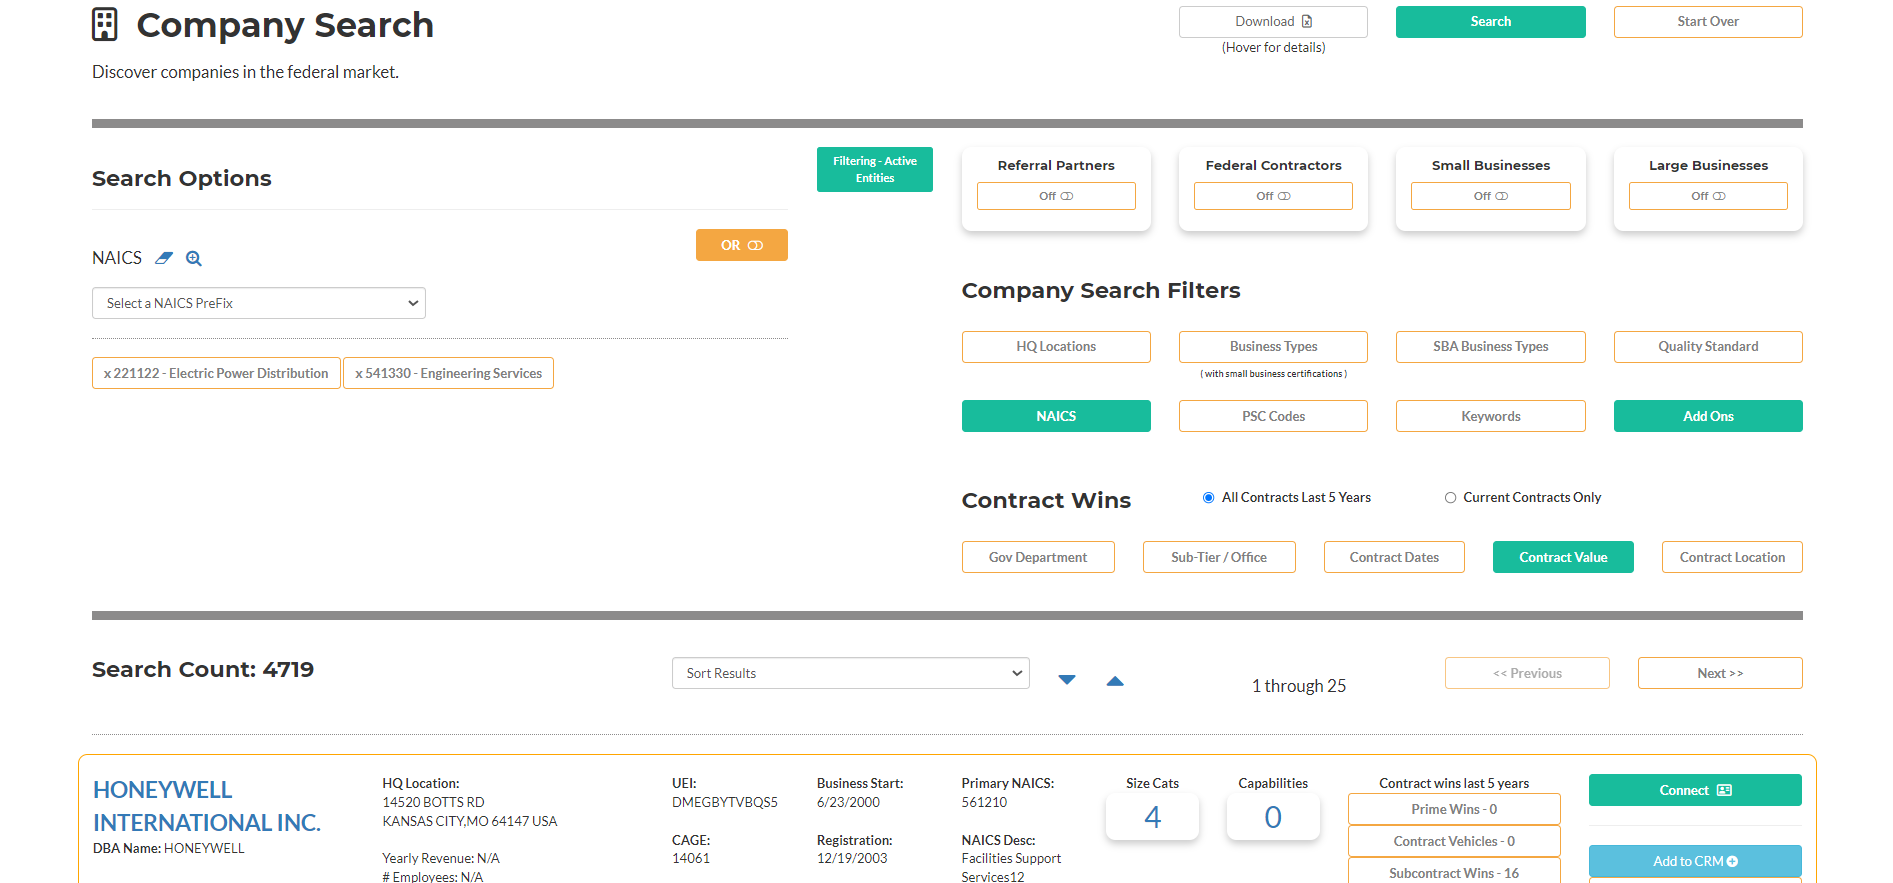Toggle Referral Partners filter on

(1055, 196)
